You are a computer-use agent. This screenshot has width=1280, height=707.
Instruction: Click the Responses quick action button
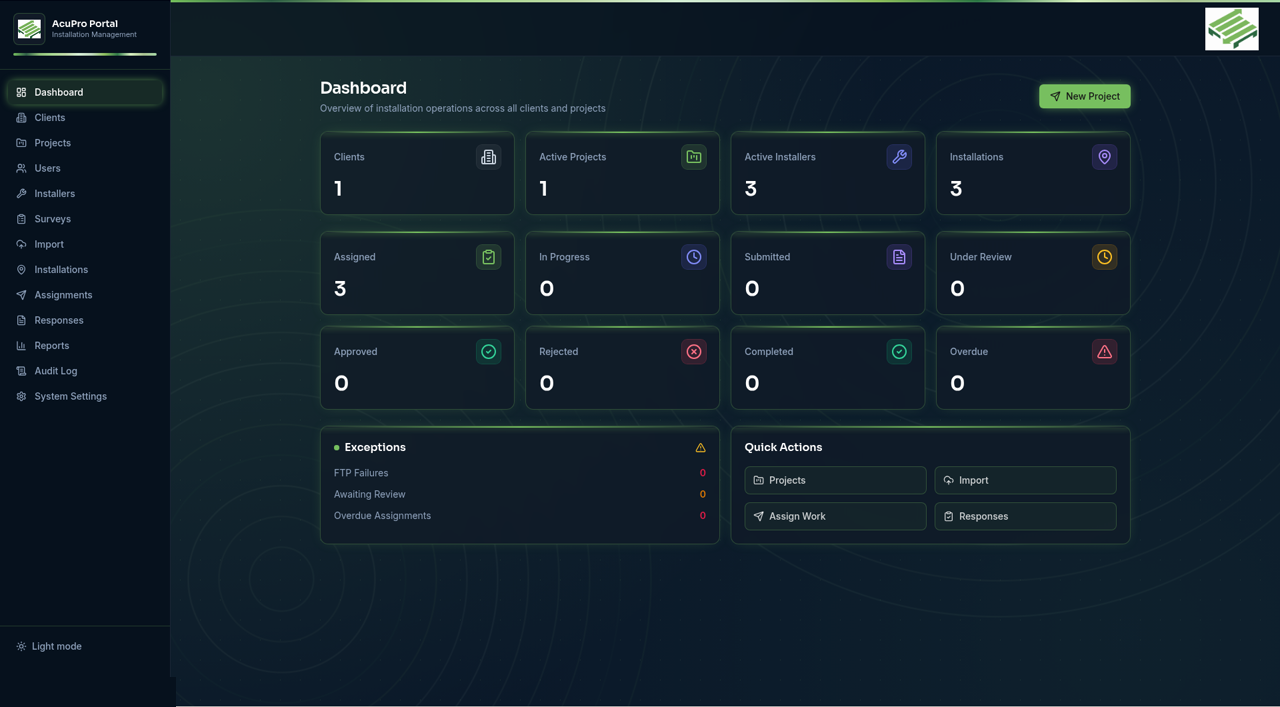pos(1025,516)
